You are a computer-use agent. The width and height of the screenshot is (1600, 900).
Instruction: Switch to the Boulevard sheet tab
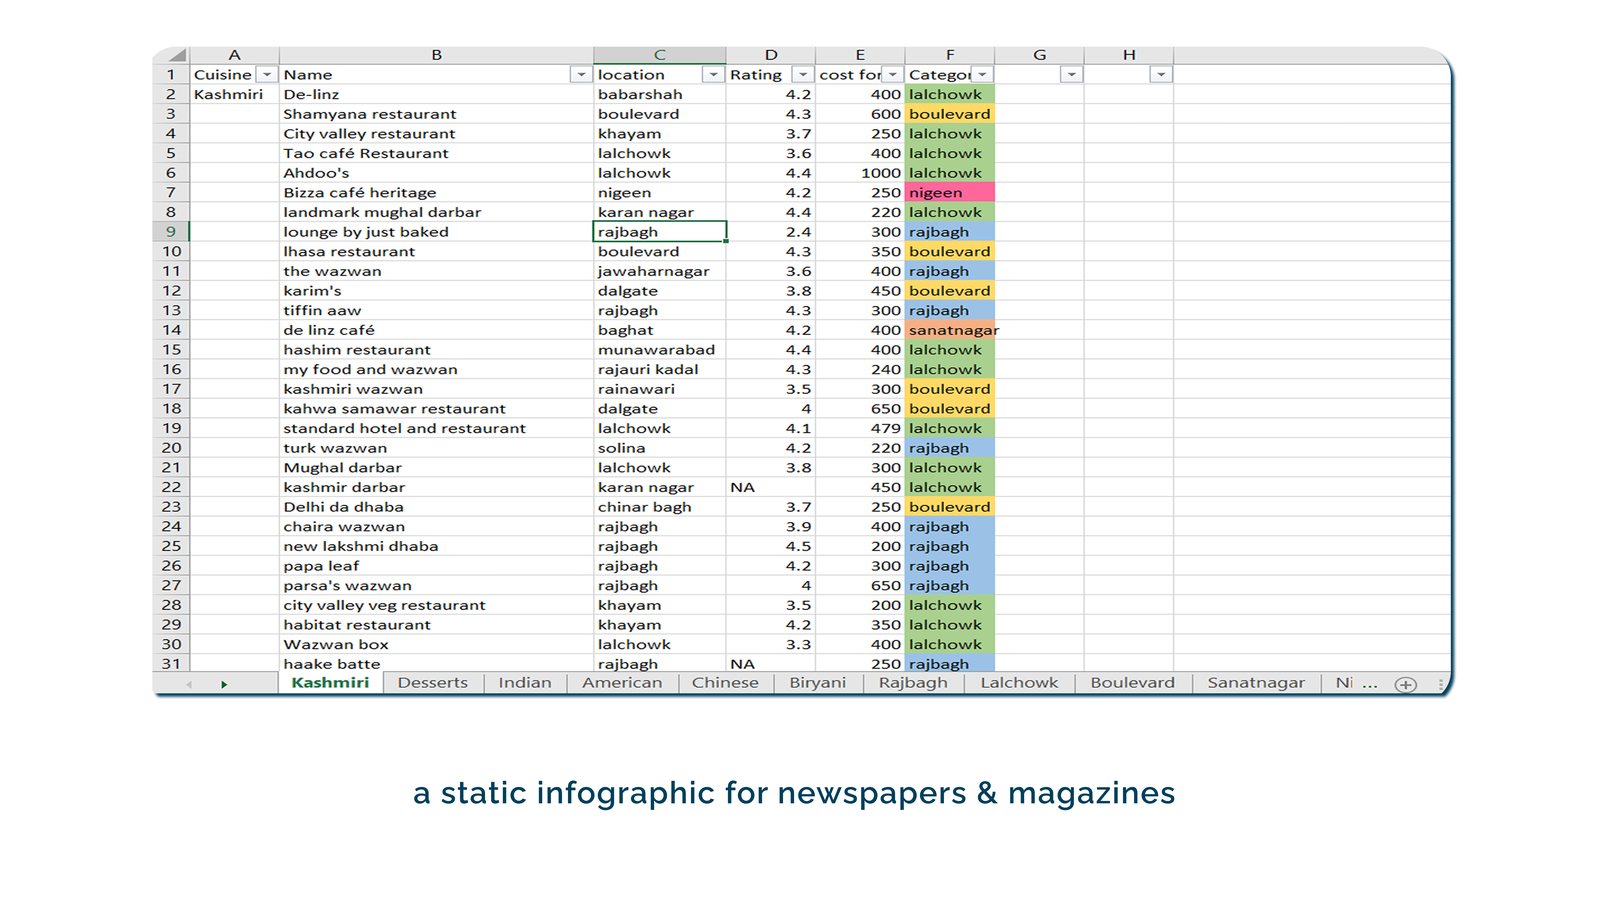1133,683
